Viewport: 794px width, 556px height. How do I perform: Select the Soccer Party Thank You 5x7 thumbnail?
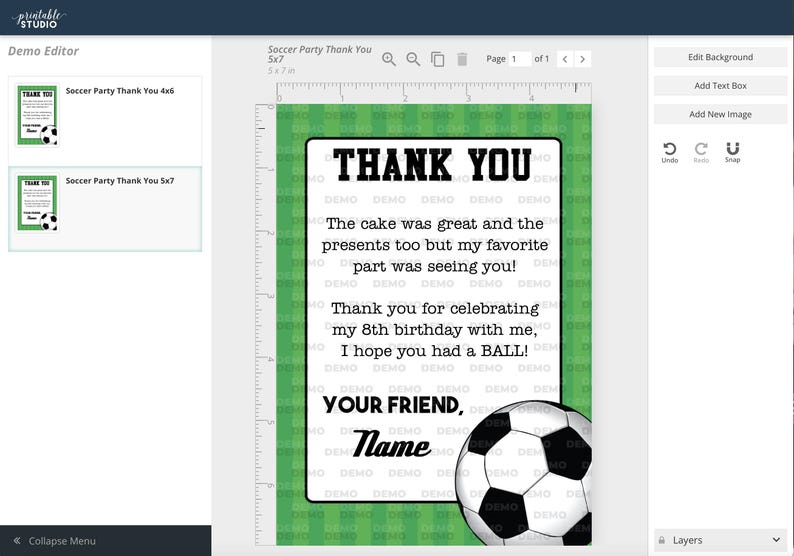click(x=37, y=203)
